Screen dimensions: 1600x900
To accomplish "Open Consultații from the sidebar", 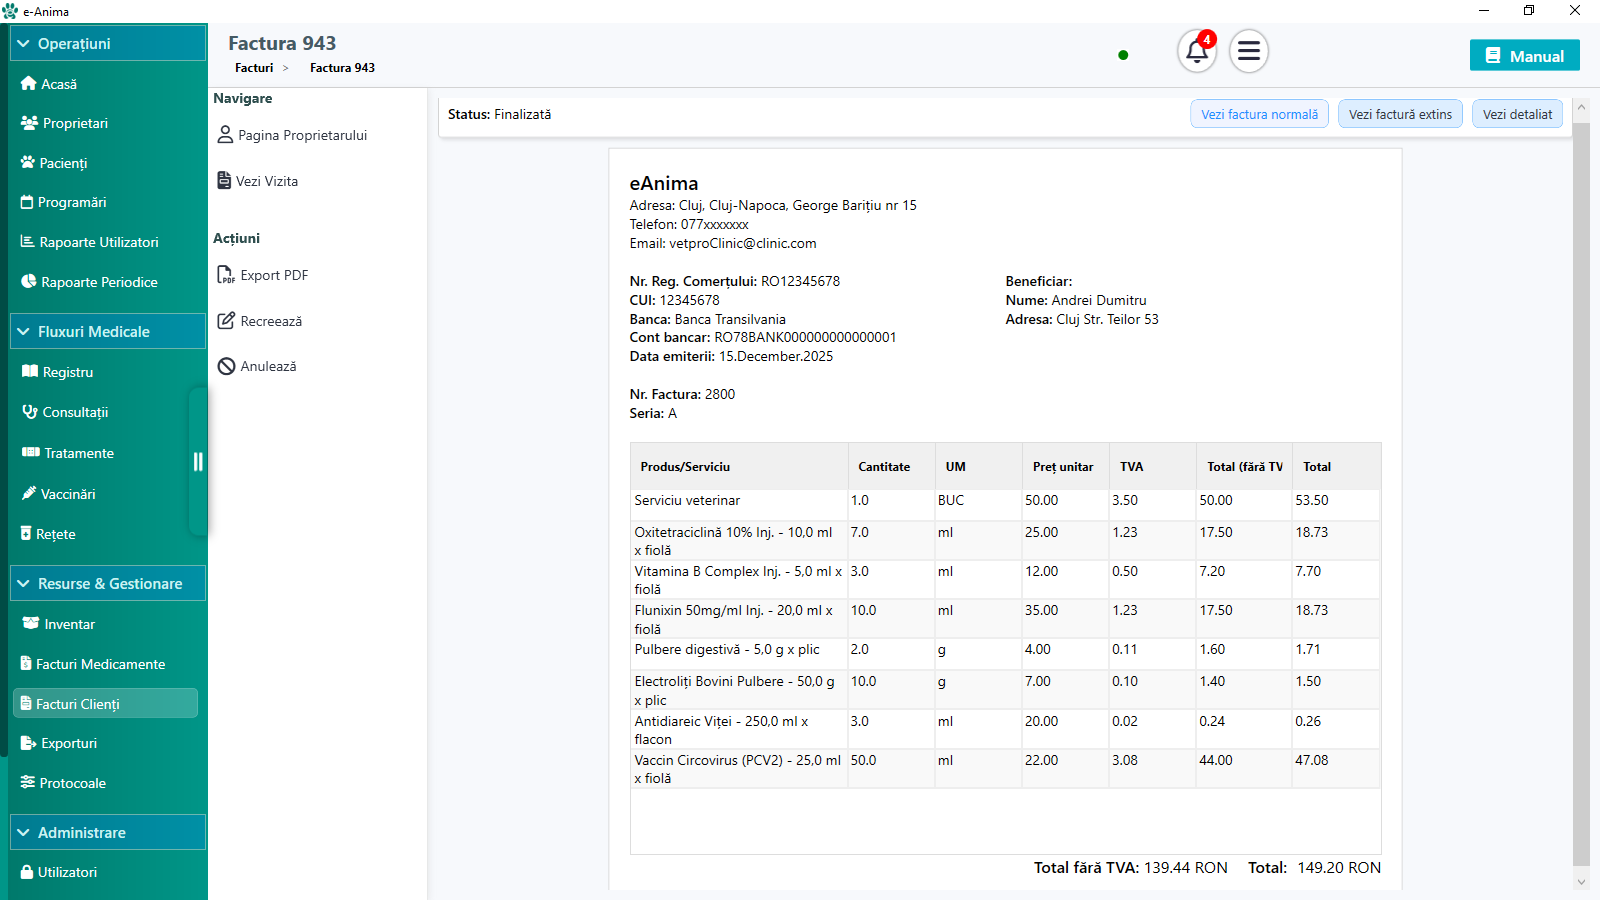I will tap(75, 412).
